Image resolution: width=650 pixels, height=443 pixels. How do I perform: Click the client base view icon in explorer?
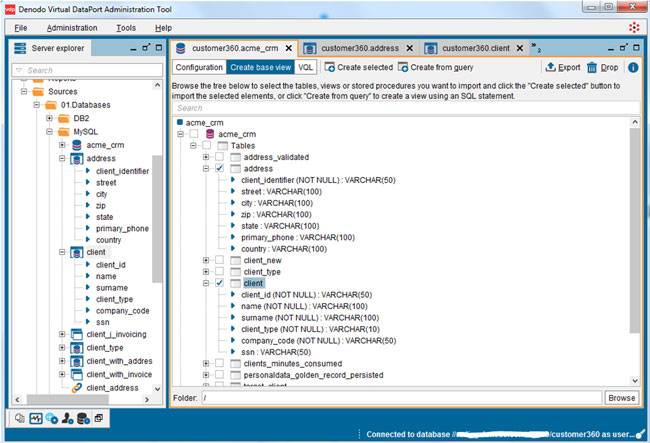[x=77, y=252]
